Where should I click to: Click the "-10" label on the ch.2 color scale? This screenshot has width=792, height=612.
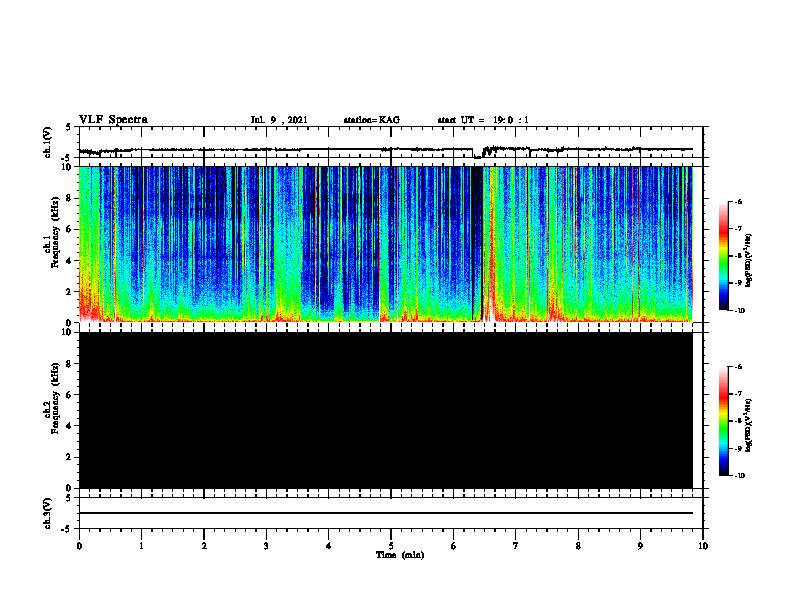(739, 476)
